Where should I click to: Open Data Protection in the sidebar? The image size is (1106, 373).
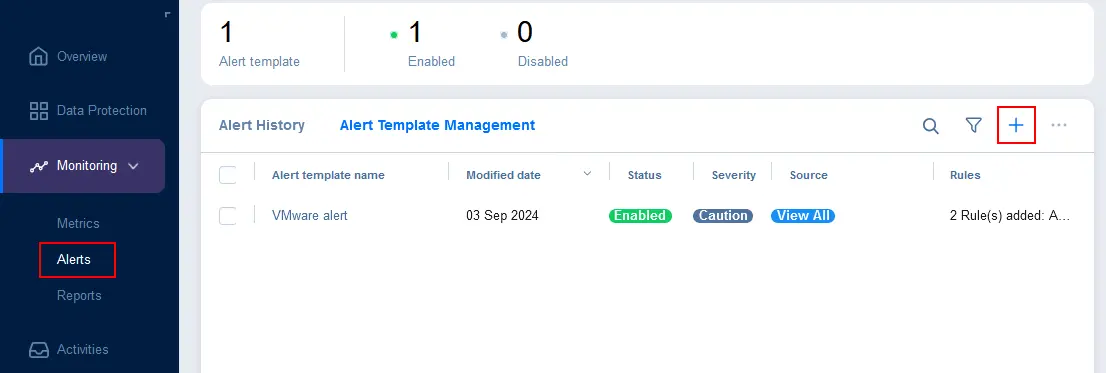coord(102,111)
